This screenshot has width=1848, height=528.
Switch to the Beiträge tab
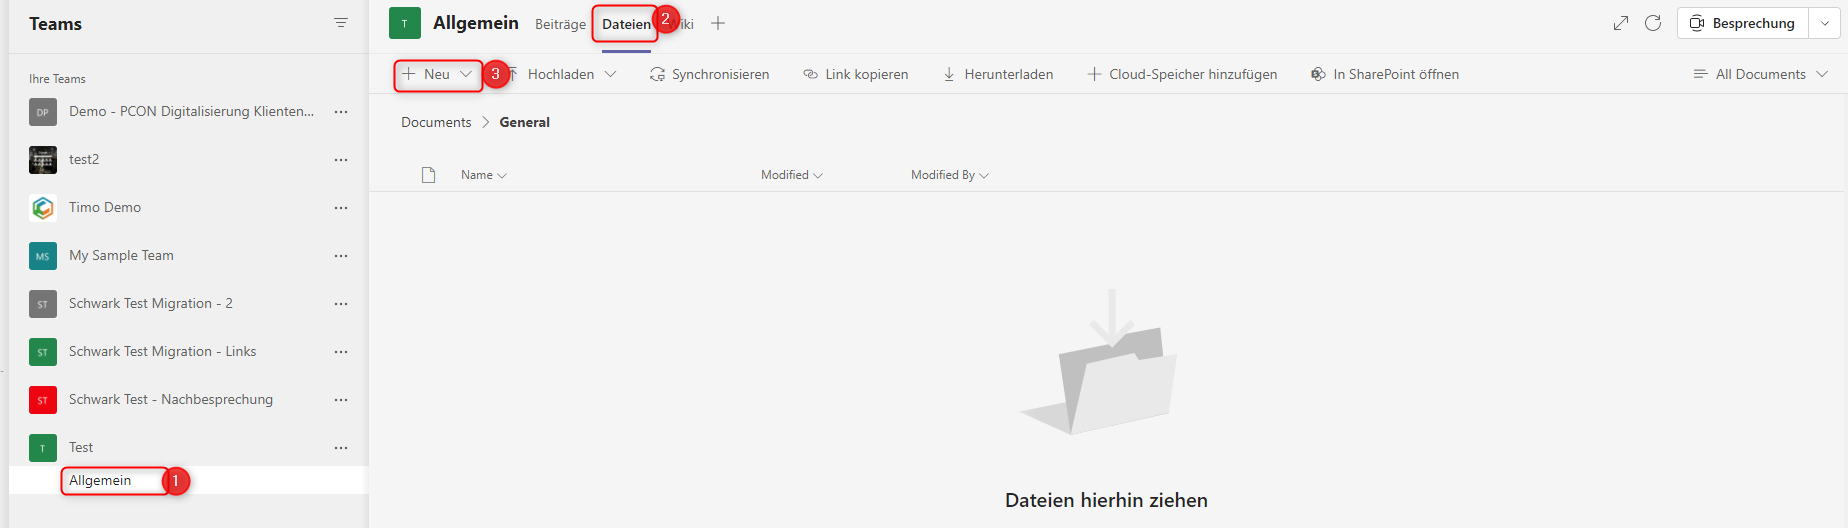click(x=560, y=24)
